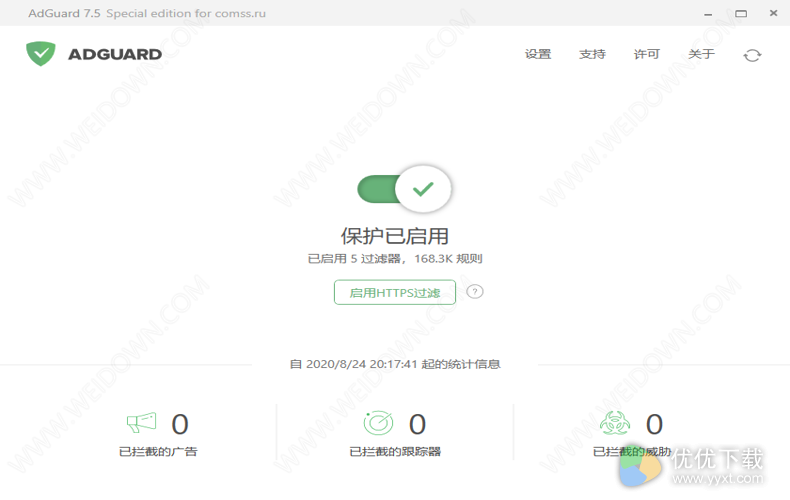This screenshot has height=500, width=790.
Task: Click the blocked trackers radar icon
Action: 378,423
